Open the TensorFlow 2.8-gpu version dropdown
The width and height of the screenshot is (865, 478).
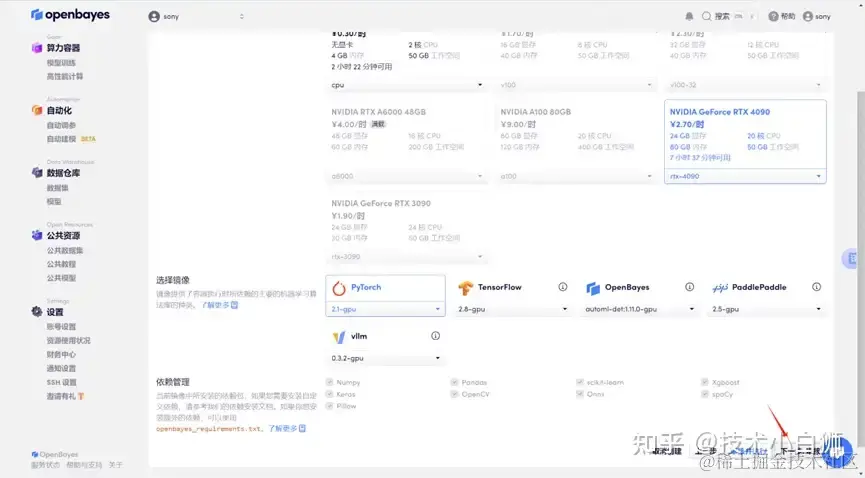(x=512, y=309)
